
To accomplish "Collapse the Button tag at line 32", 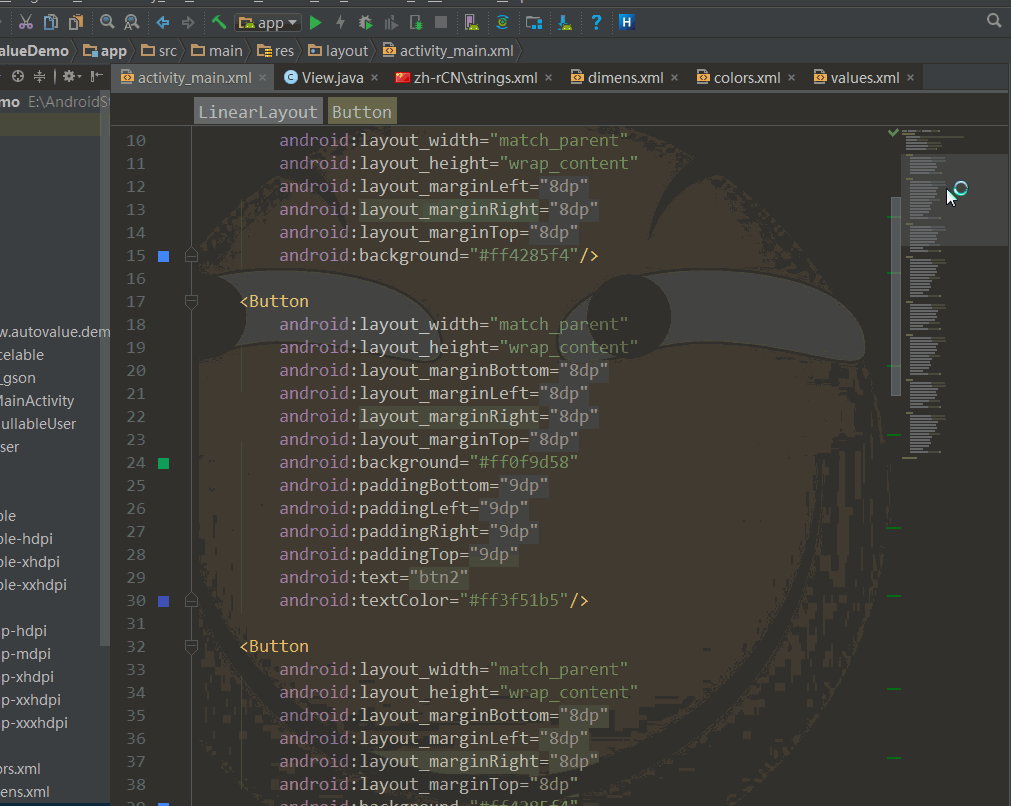I will [x=191, y=646].
